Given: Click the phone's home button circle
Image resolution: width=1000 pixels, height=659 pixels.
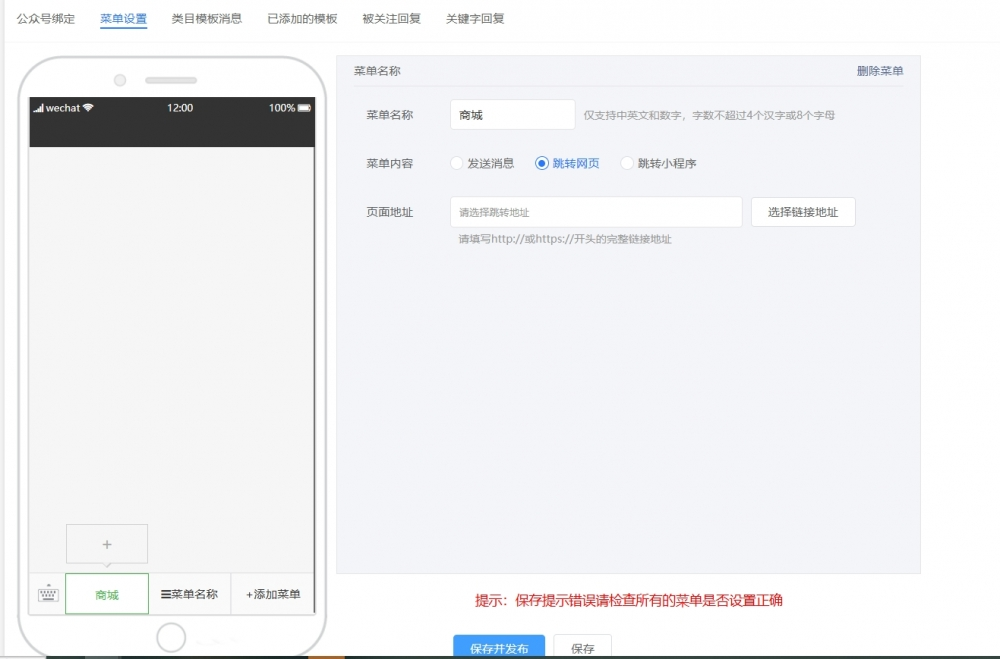Looking at the screenshot, I should (171, 637).
